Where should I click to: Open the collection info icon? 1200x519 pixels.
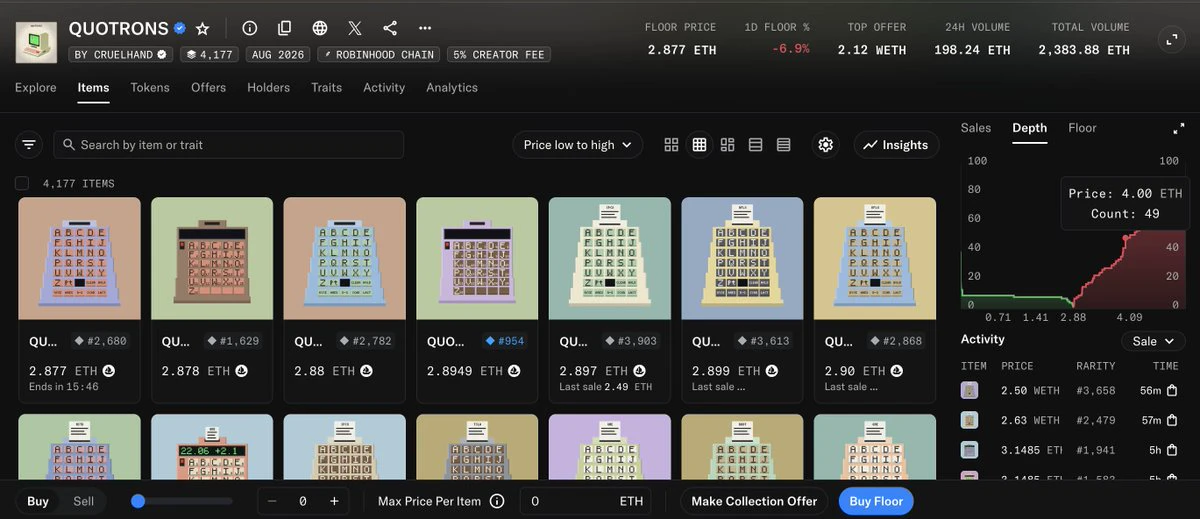(250, 29)
